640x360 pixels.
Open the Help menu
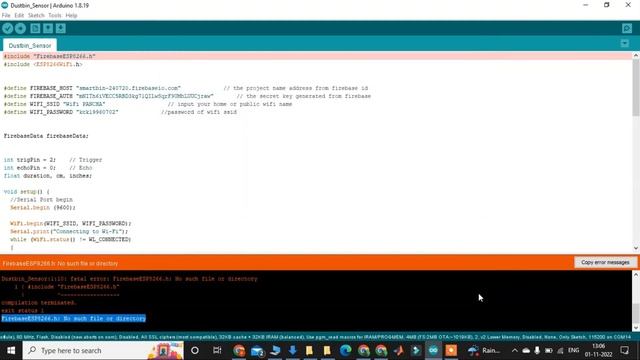click(x=71, y=16)
